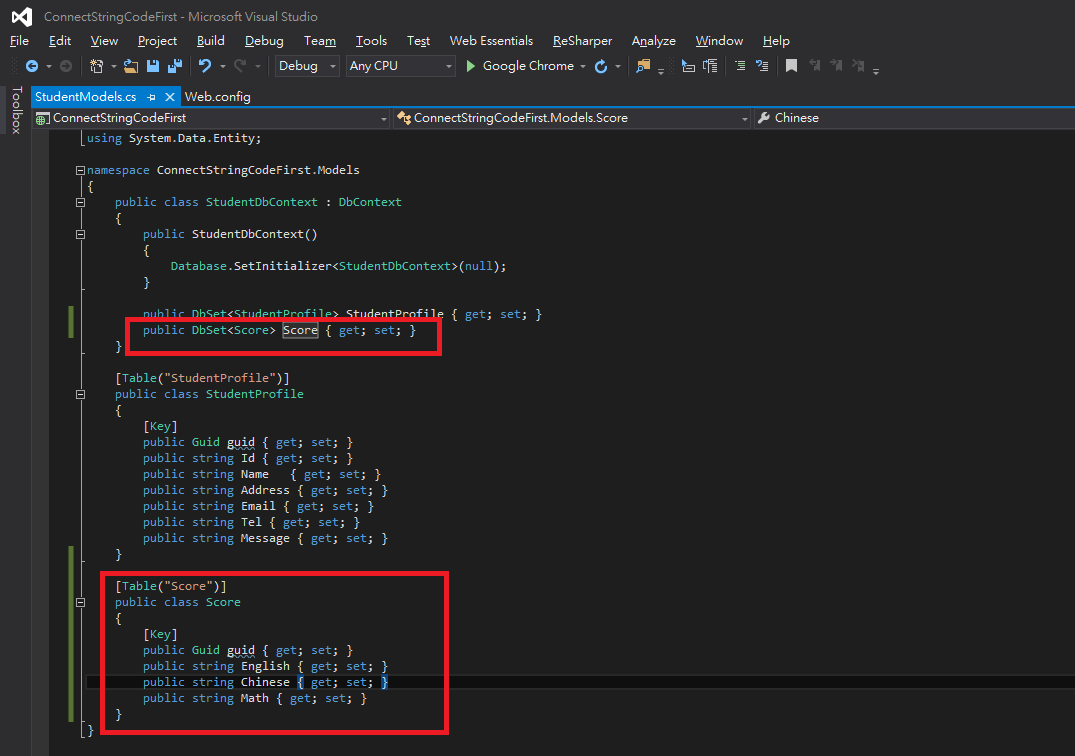
Task: Open the Tools menu
Action: (x=371, y=41)
